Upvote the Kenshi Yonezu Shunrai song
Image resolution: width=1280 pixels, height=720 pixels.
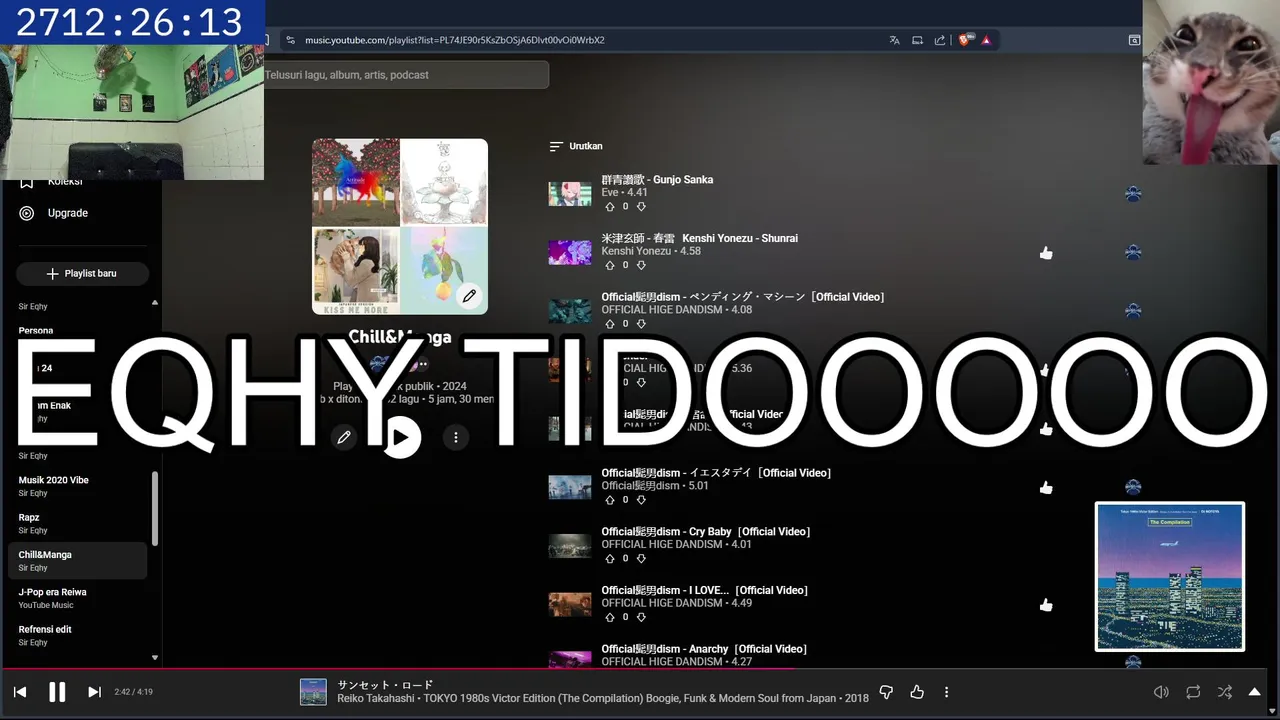point(610,265)
